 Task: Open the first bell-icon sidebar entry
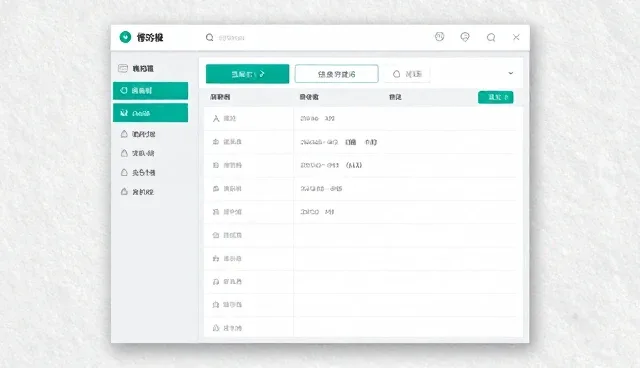pos(138,134)
